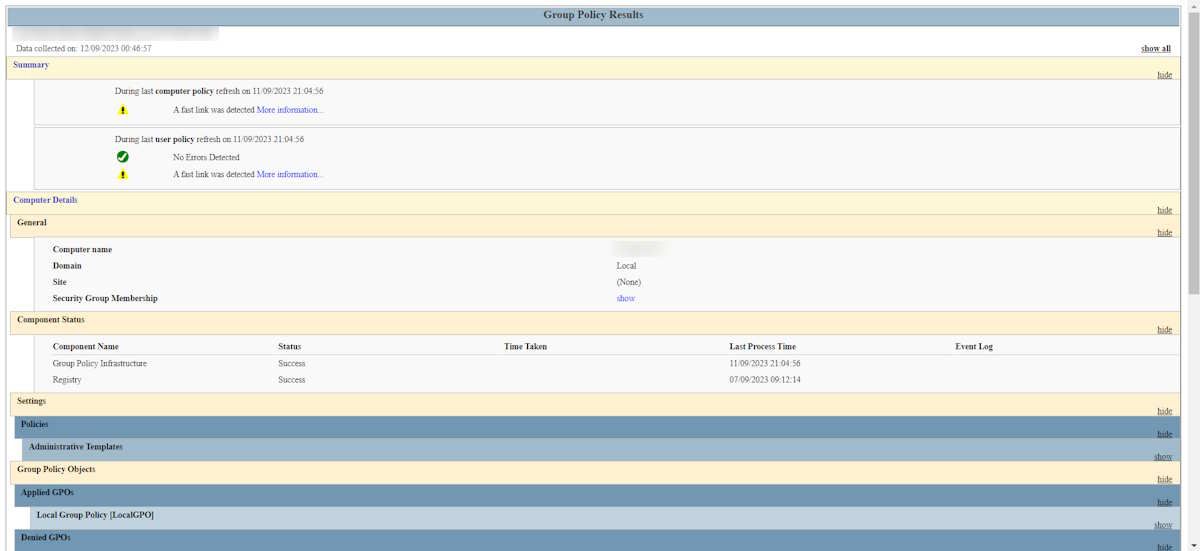Collapse the Applied GPOs section
This screenshot has width=1200, height=551.
(x=1164, y=502)
